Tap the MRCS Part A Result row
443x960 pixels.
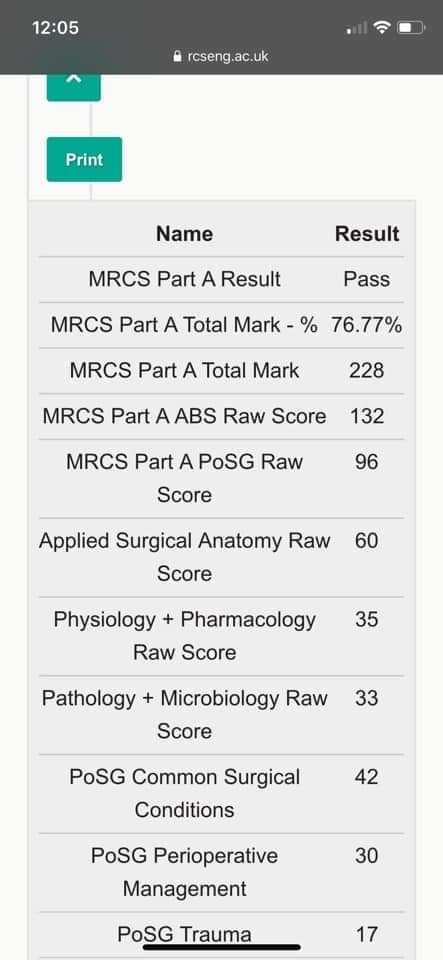point(222,279)
